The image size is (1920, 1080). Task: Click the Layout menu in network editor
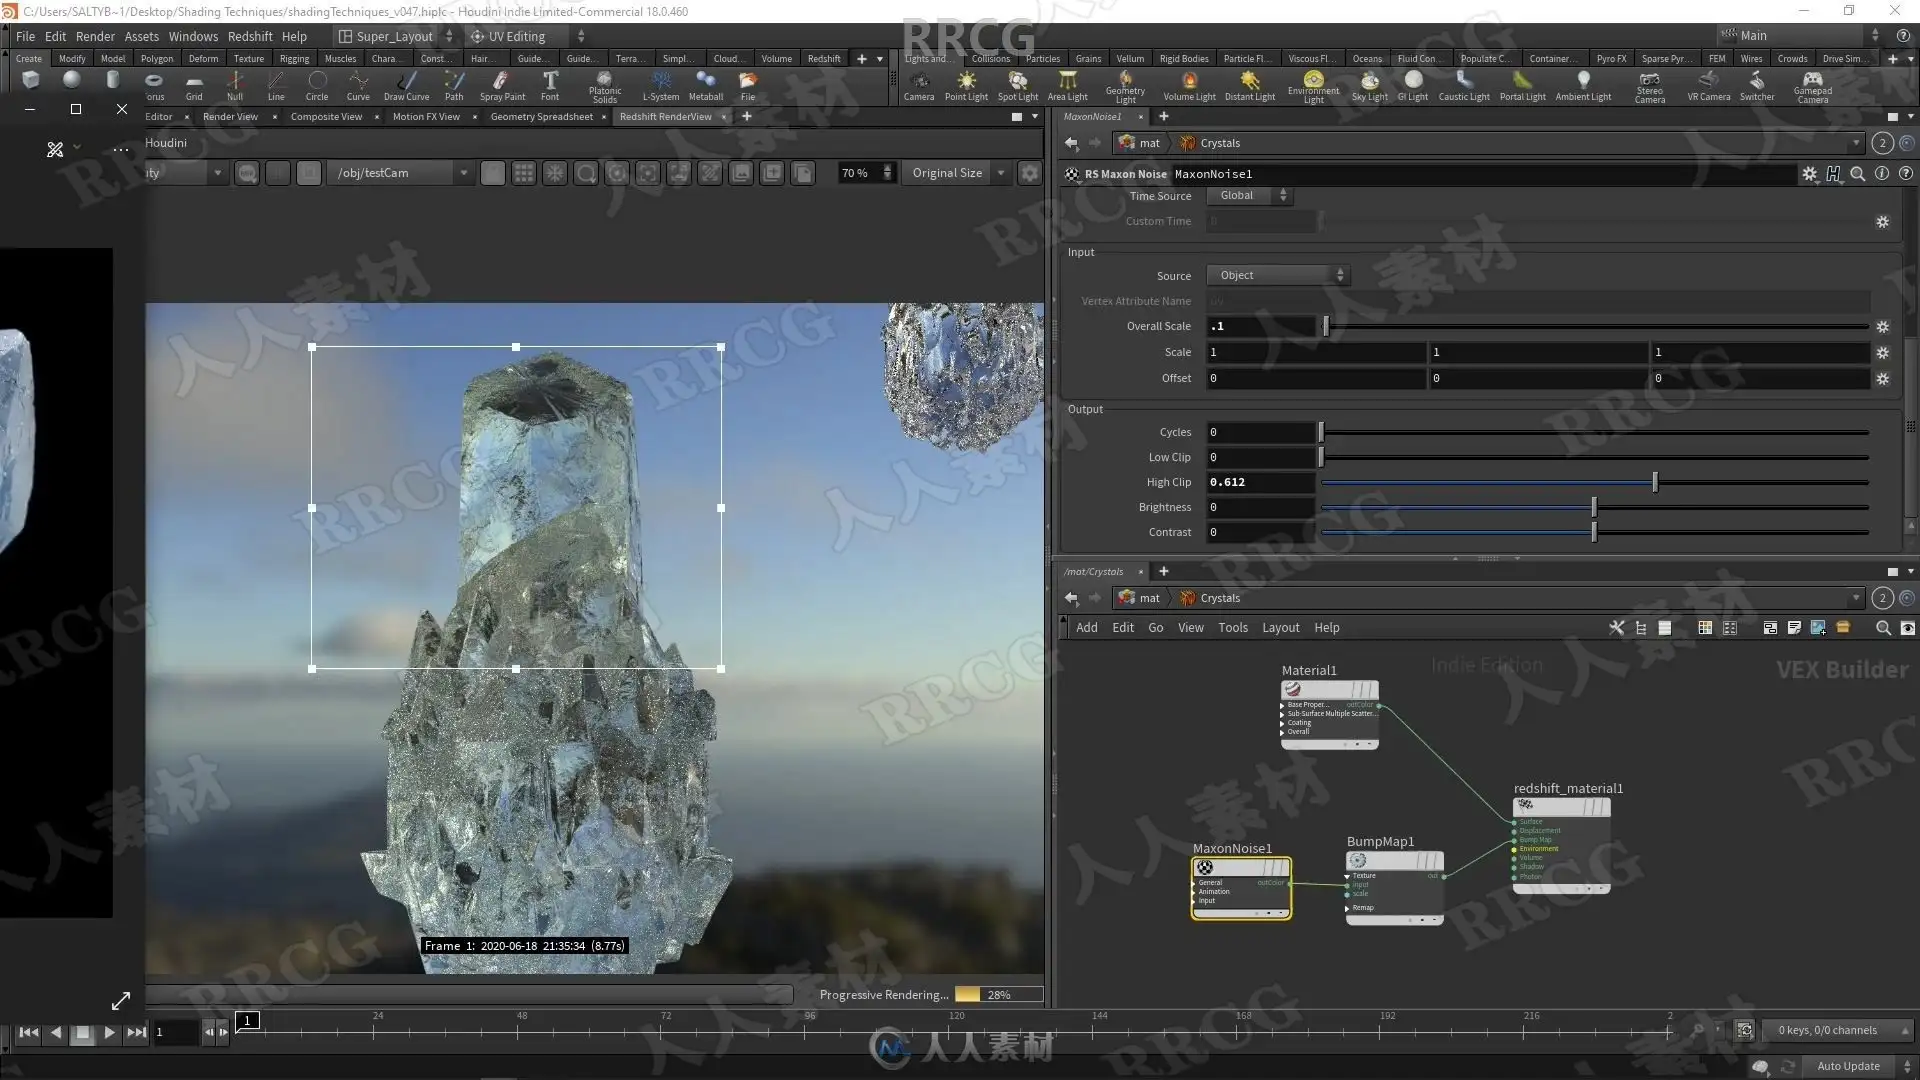pyautogui.click(x=1280, y=628)
